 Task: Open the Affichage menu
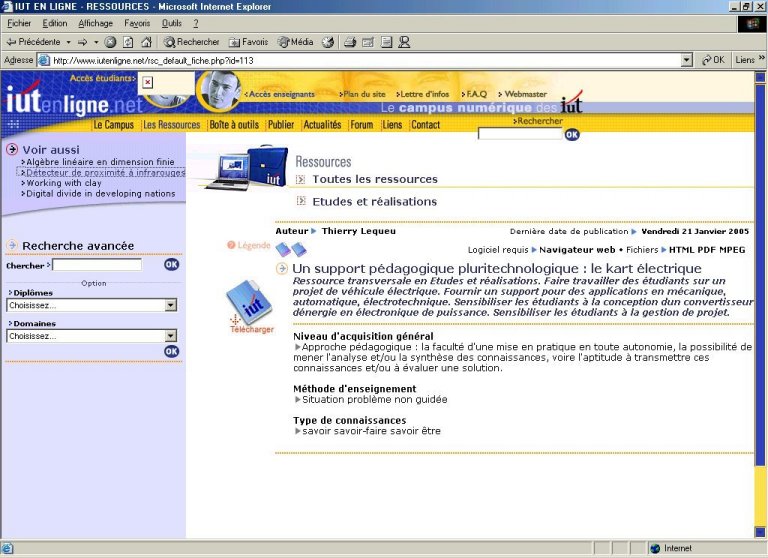click(x=96, y=23)
